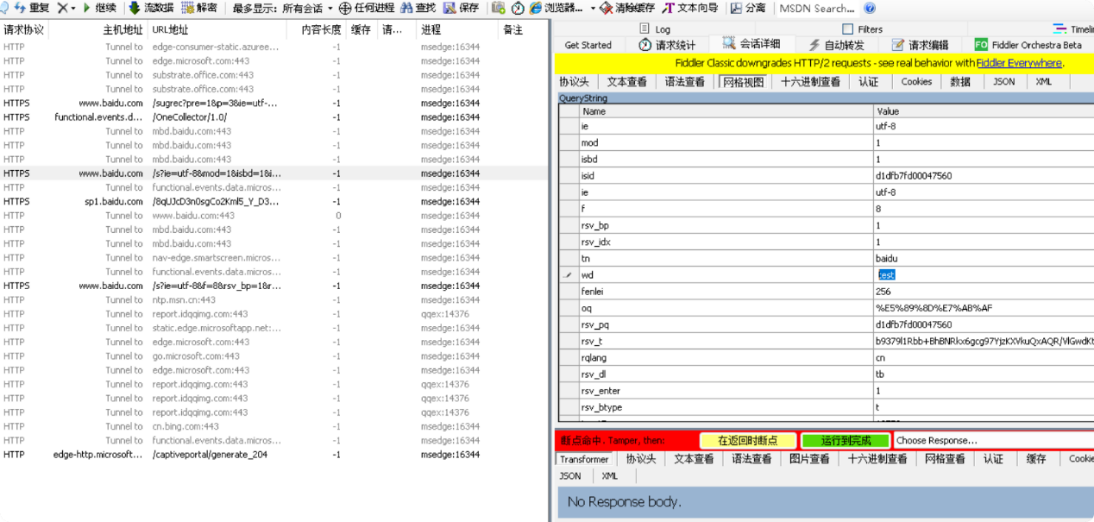Screen dimensions: 1094x522
Task: Open the 浏览器 browser launch dropdown
Action: (562, 8)
